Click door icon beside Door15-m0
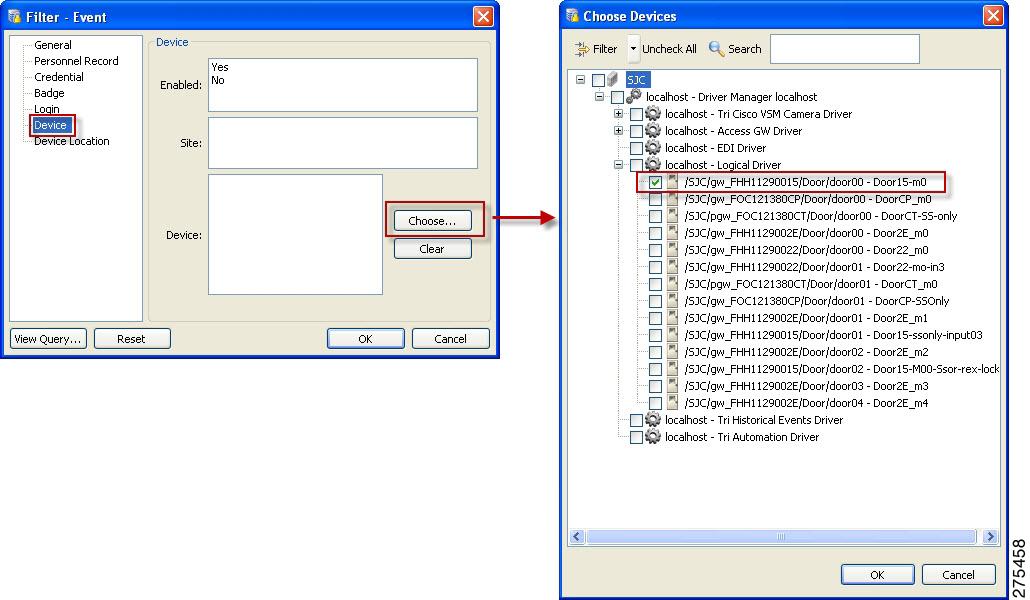Screen dimensions: 1030x600 click(x=672, y=182)
